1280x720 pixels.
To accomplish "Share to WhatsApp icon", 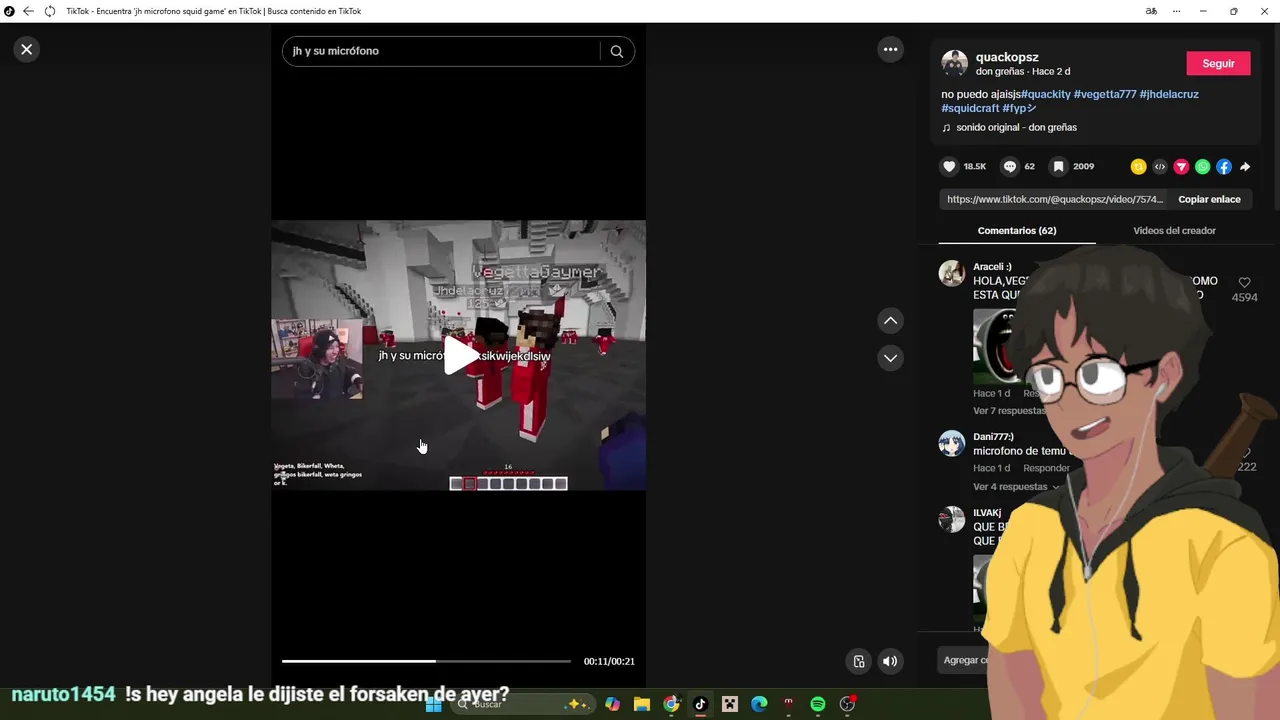I will [x=1203, y=167].
